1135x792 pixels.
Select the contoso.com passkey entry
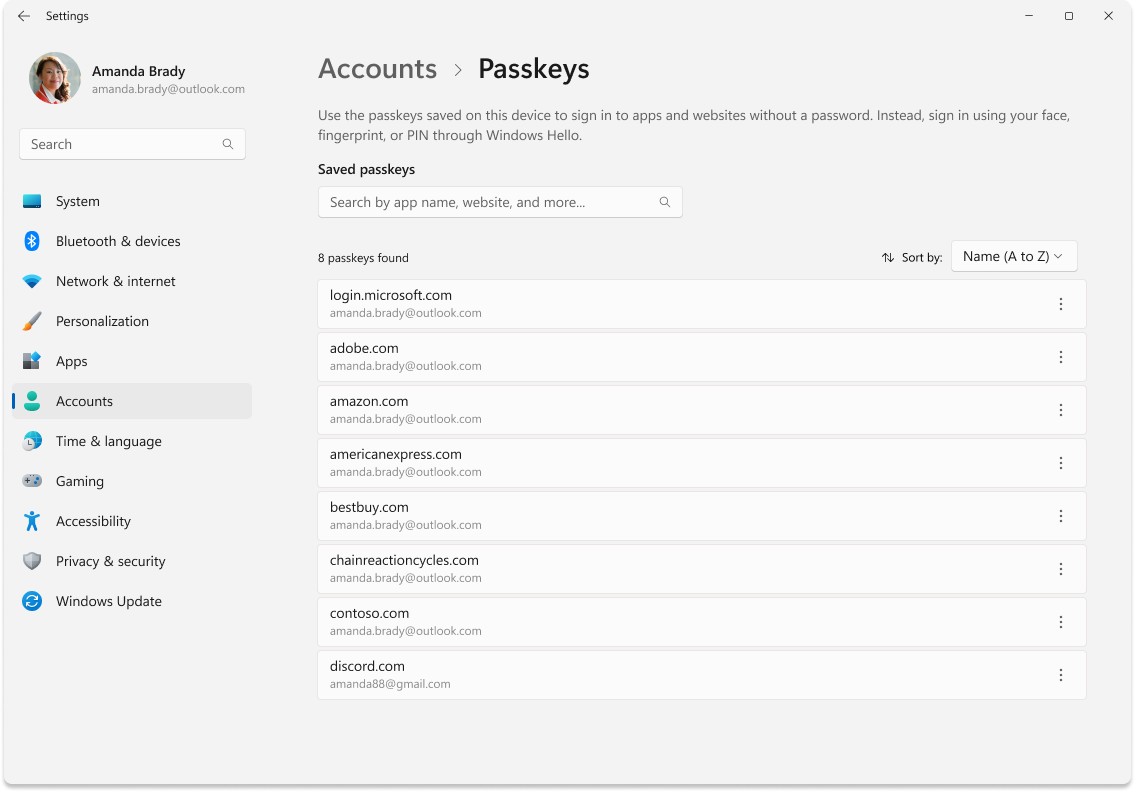[x=700, y=621]
